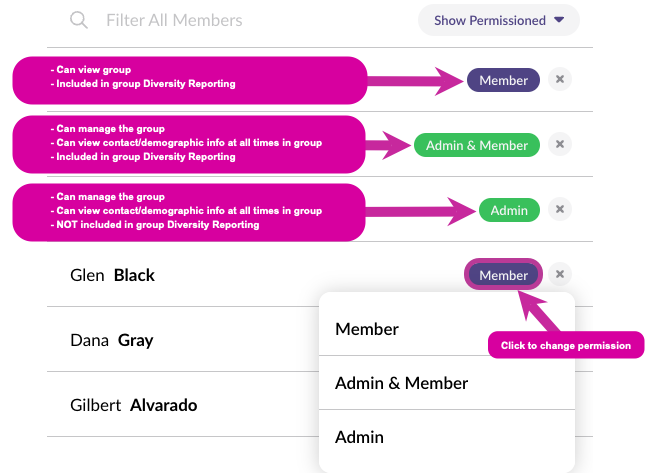Viewport: 654px width, 473px height.
Task: Click the green Admin & Member badge
Action: coord(477,145)
